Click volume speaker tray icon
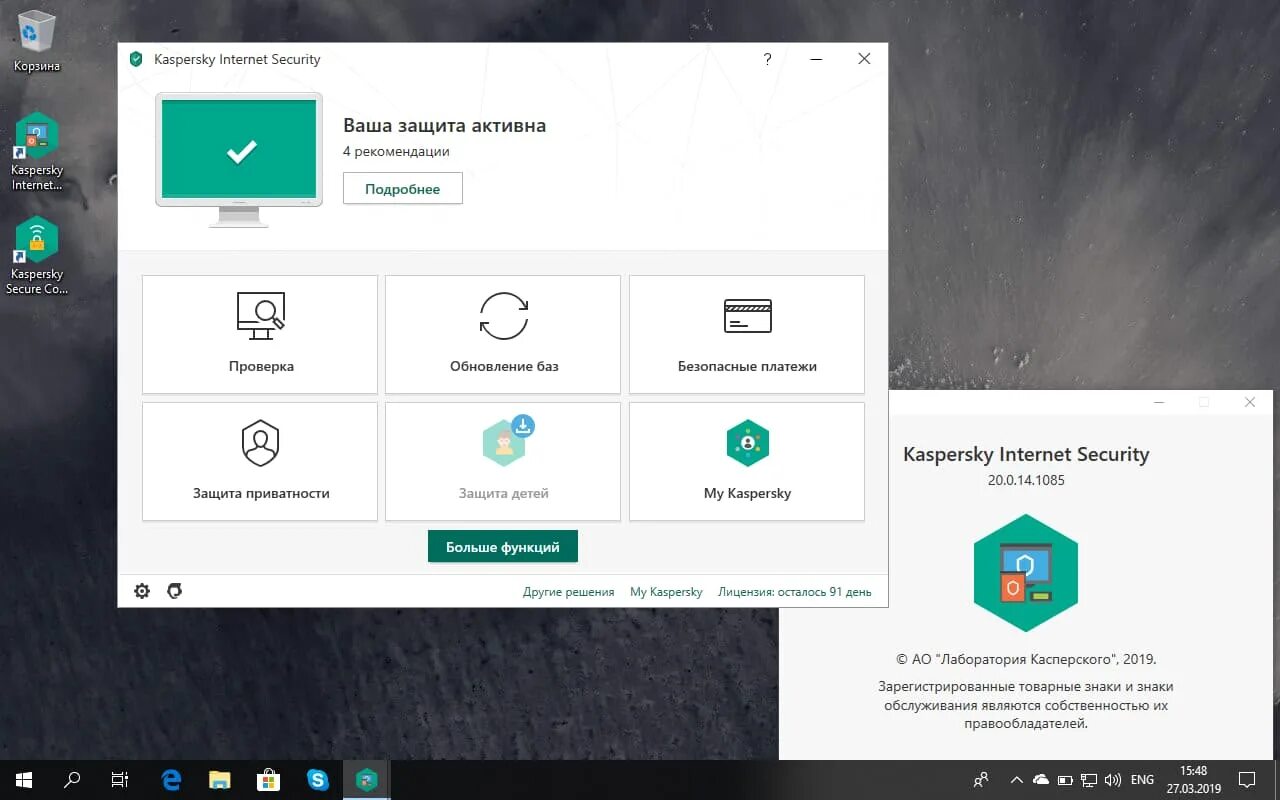The image size is (1280, 800). [x=1113, y=779]
